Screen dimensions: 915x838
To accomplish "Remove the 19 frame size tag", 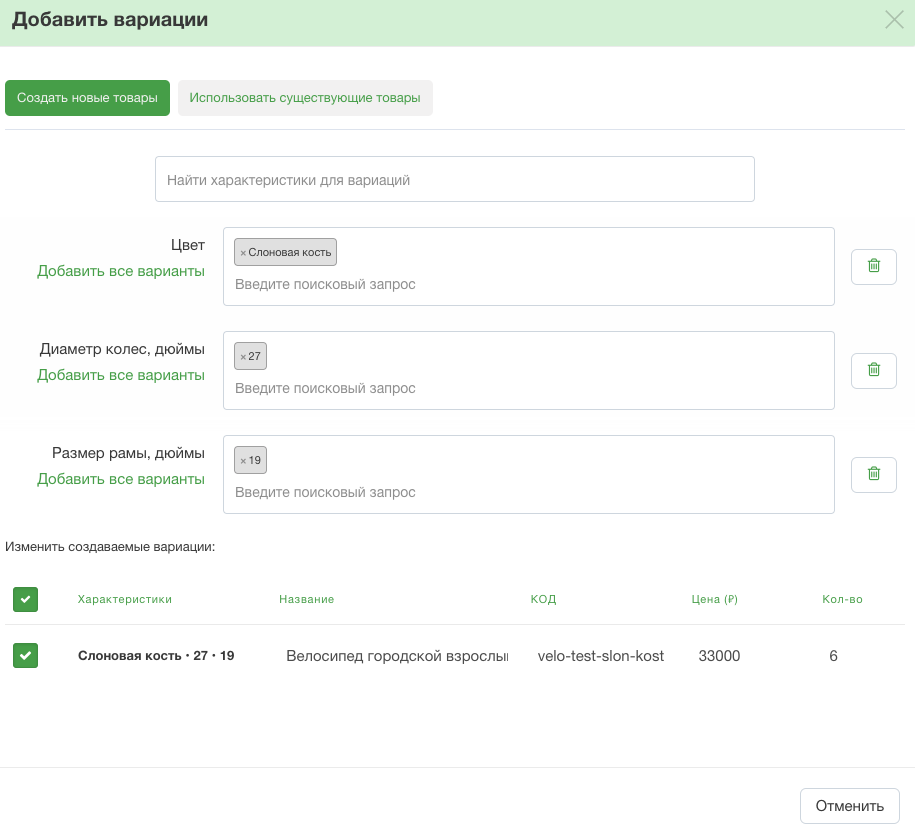I will tap(243, 460).
